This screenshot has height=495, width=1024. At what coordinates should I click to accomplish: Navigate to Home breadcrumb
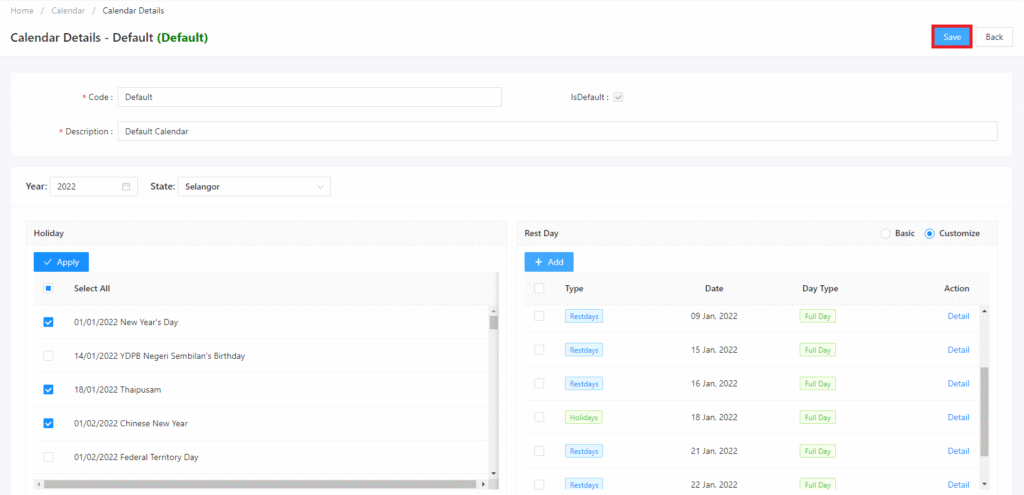coord(22,10)
